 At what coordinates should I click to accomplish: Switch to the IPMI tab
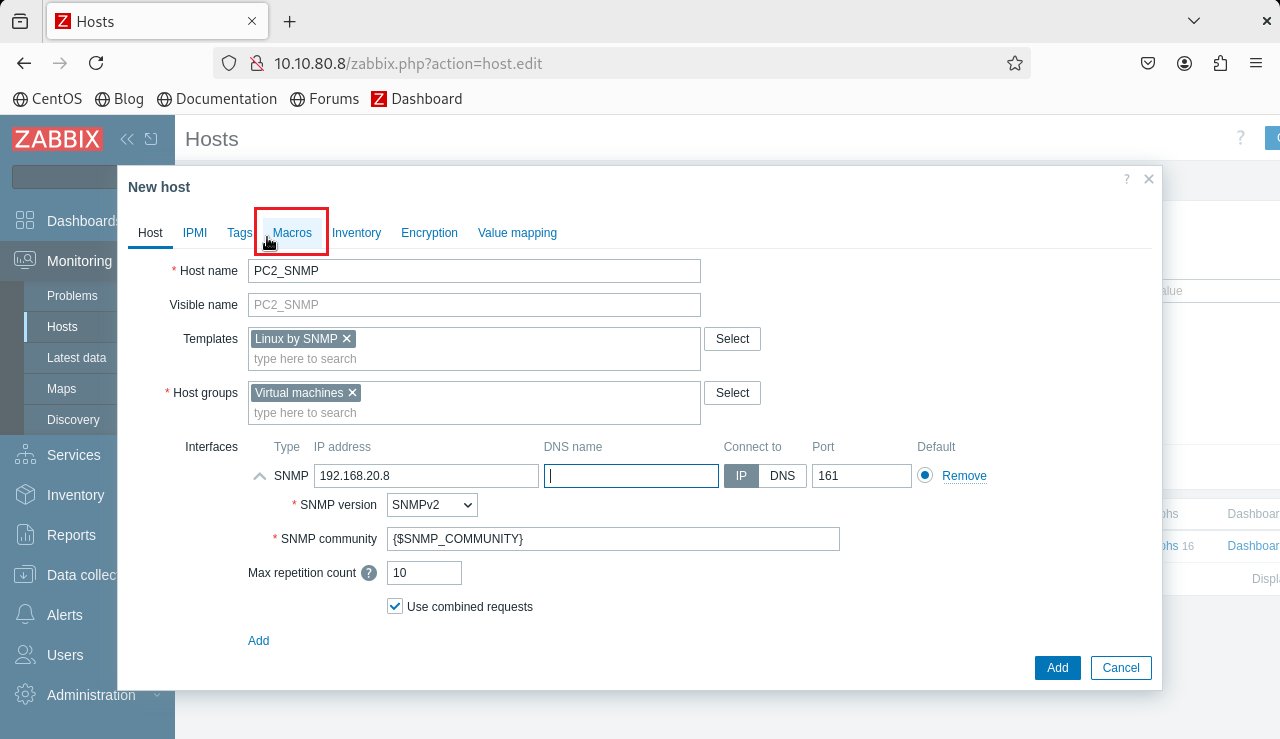tap(195, 233)
